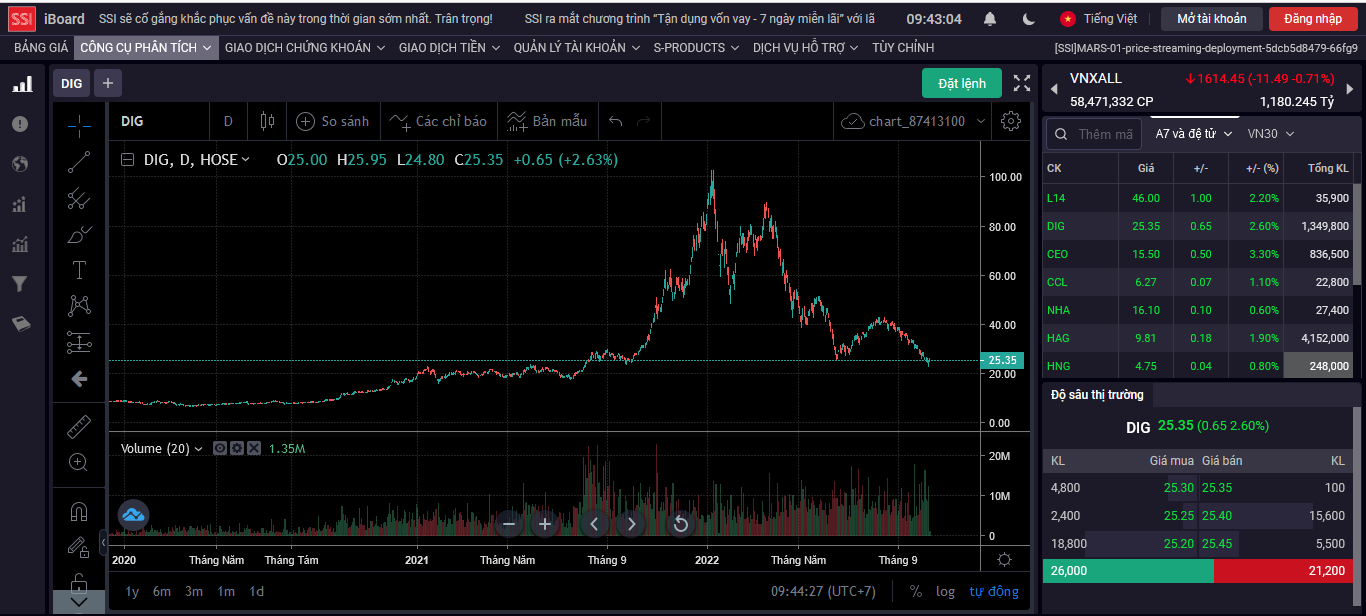Toggle log scale
1366x616 pixels.
coord(945,591)
